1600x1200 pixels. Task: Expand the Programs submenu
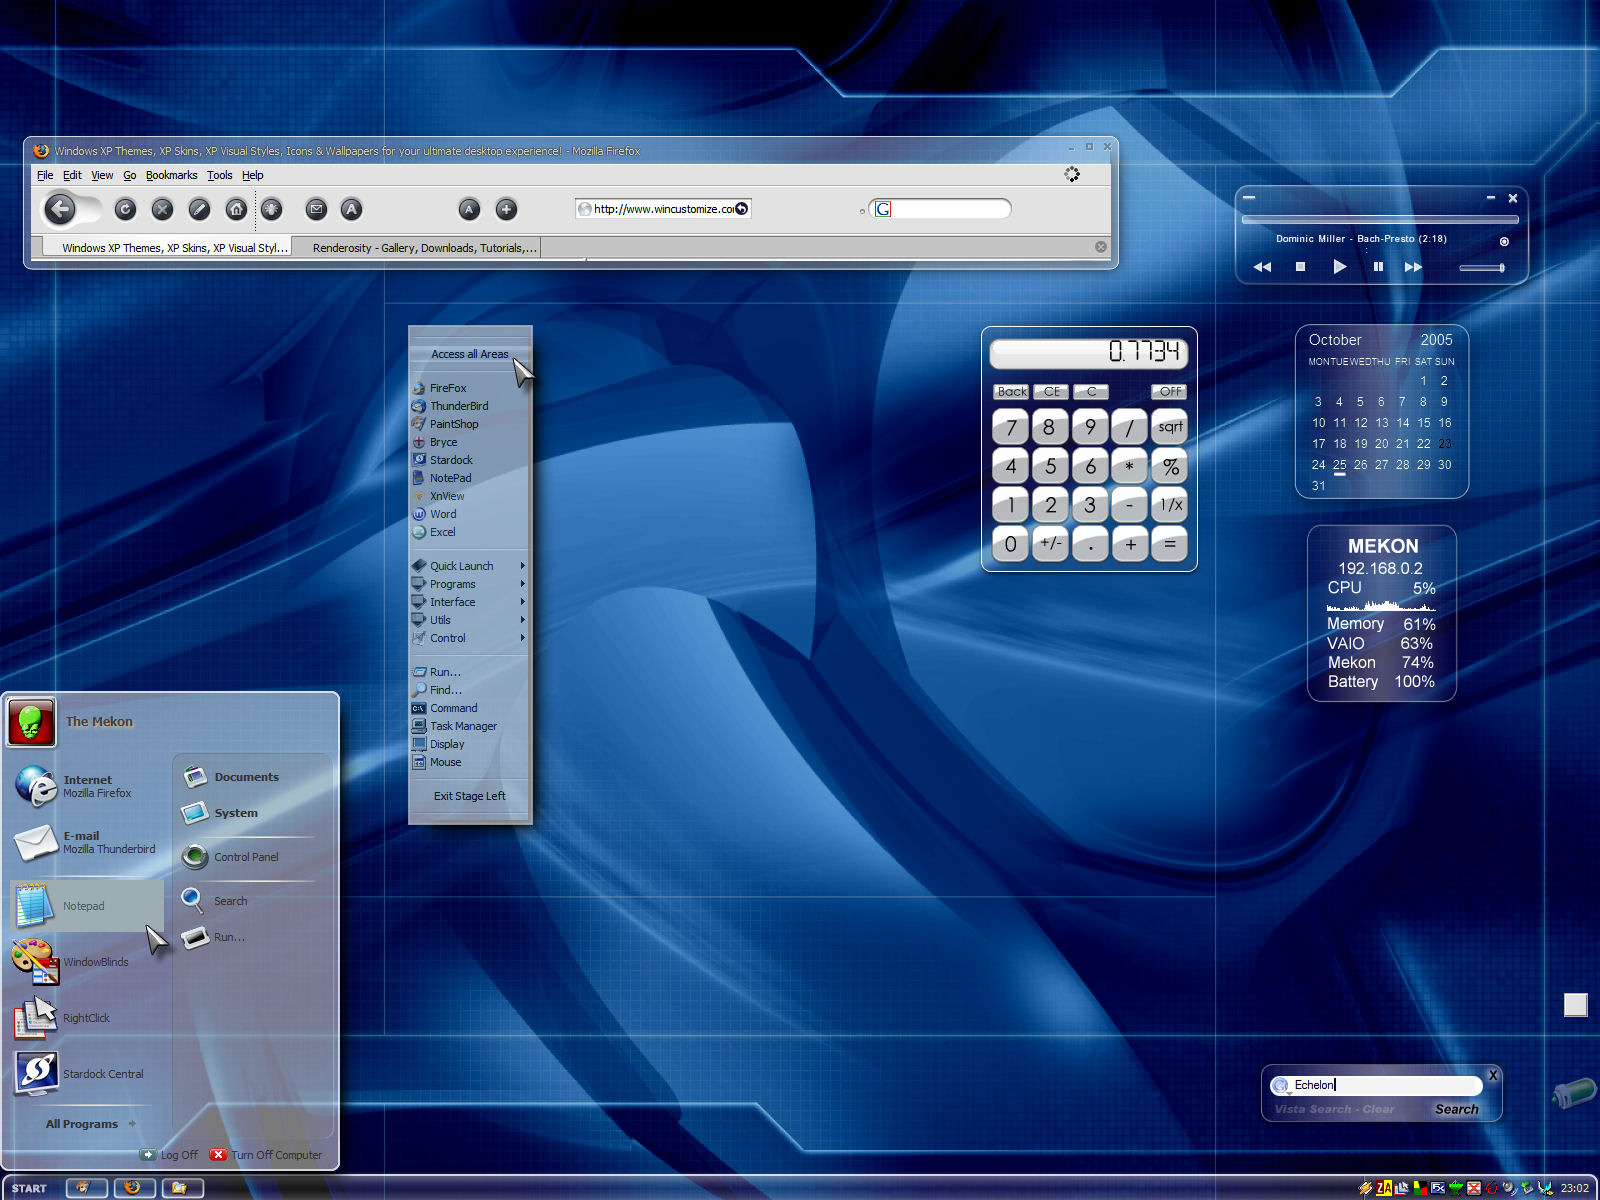[469, 584]
